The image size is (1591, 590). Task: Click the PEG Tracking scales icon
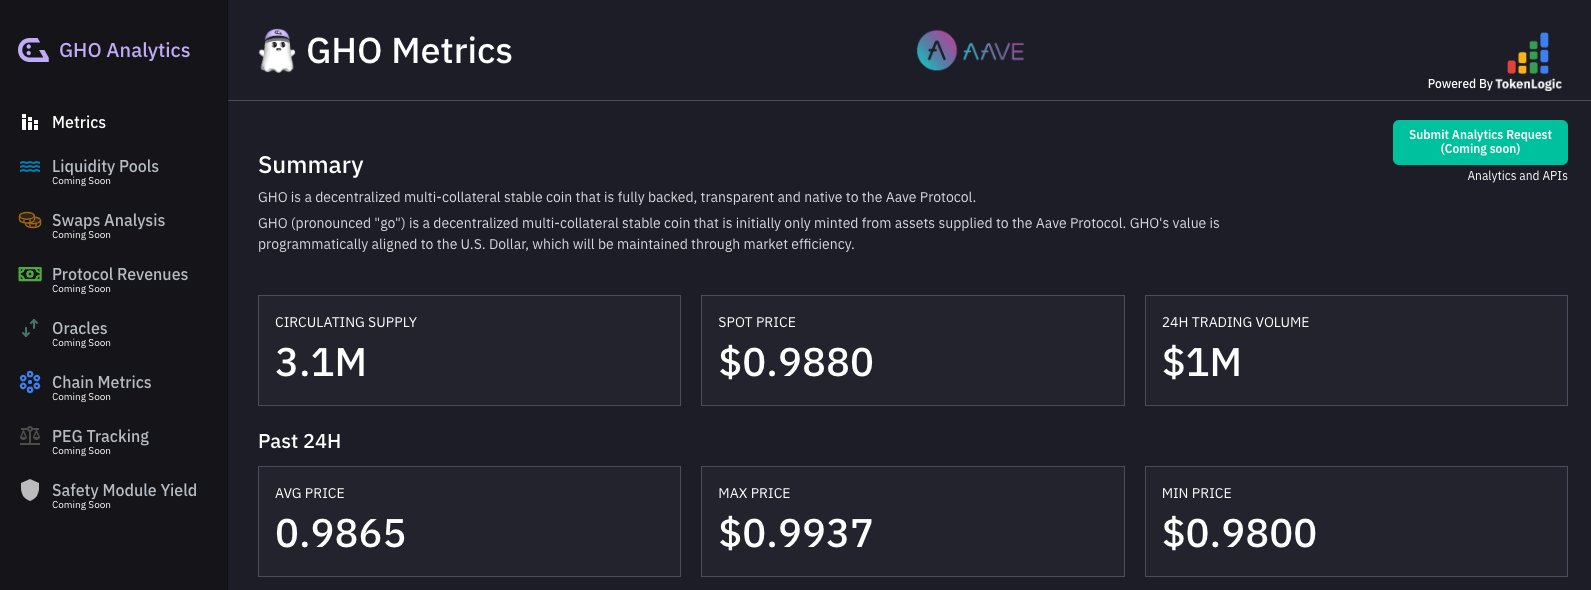click(30, 436)
